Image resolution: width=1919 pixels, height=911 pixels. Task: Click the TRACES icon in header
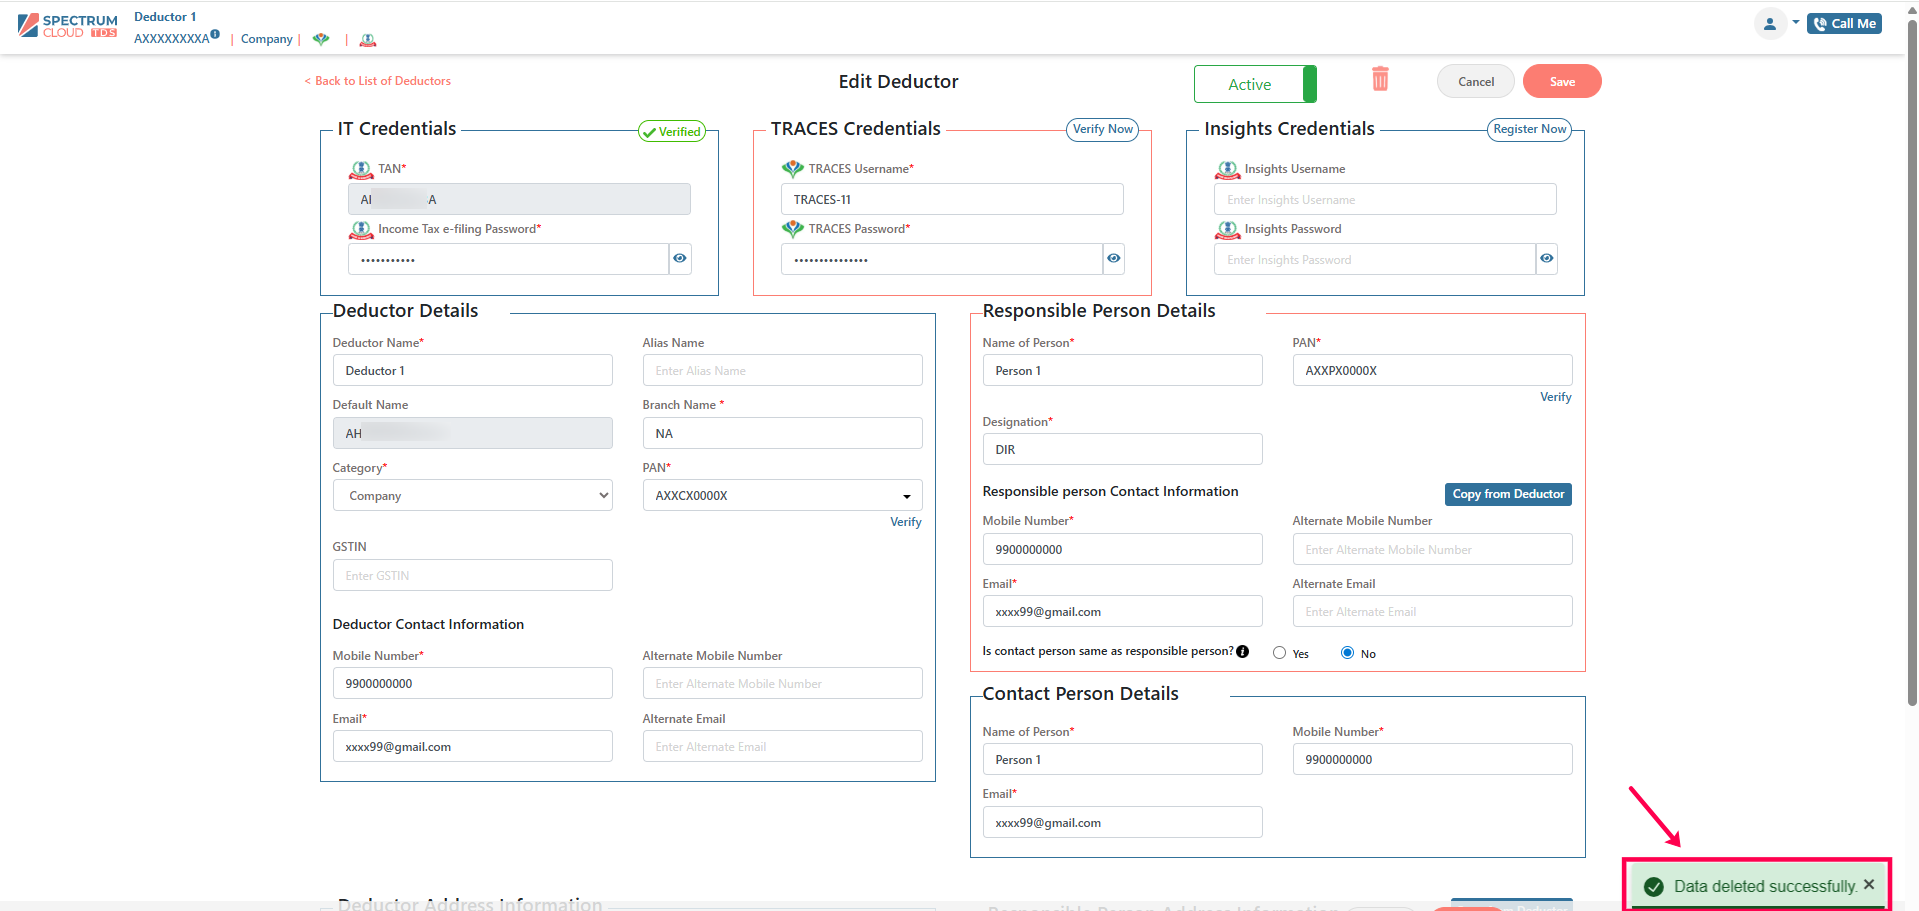click(x=321, y=40)
